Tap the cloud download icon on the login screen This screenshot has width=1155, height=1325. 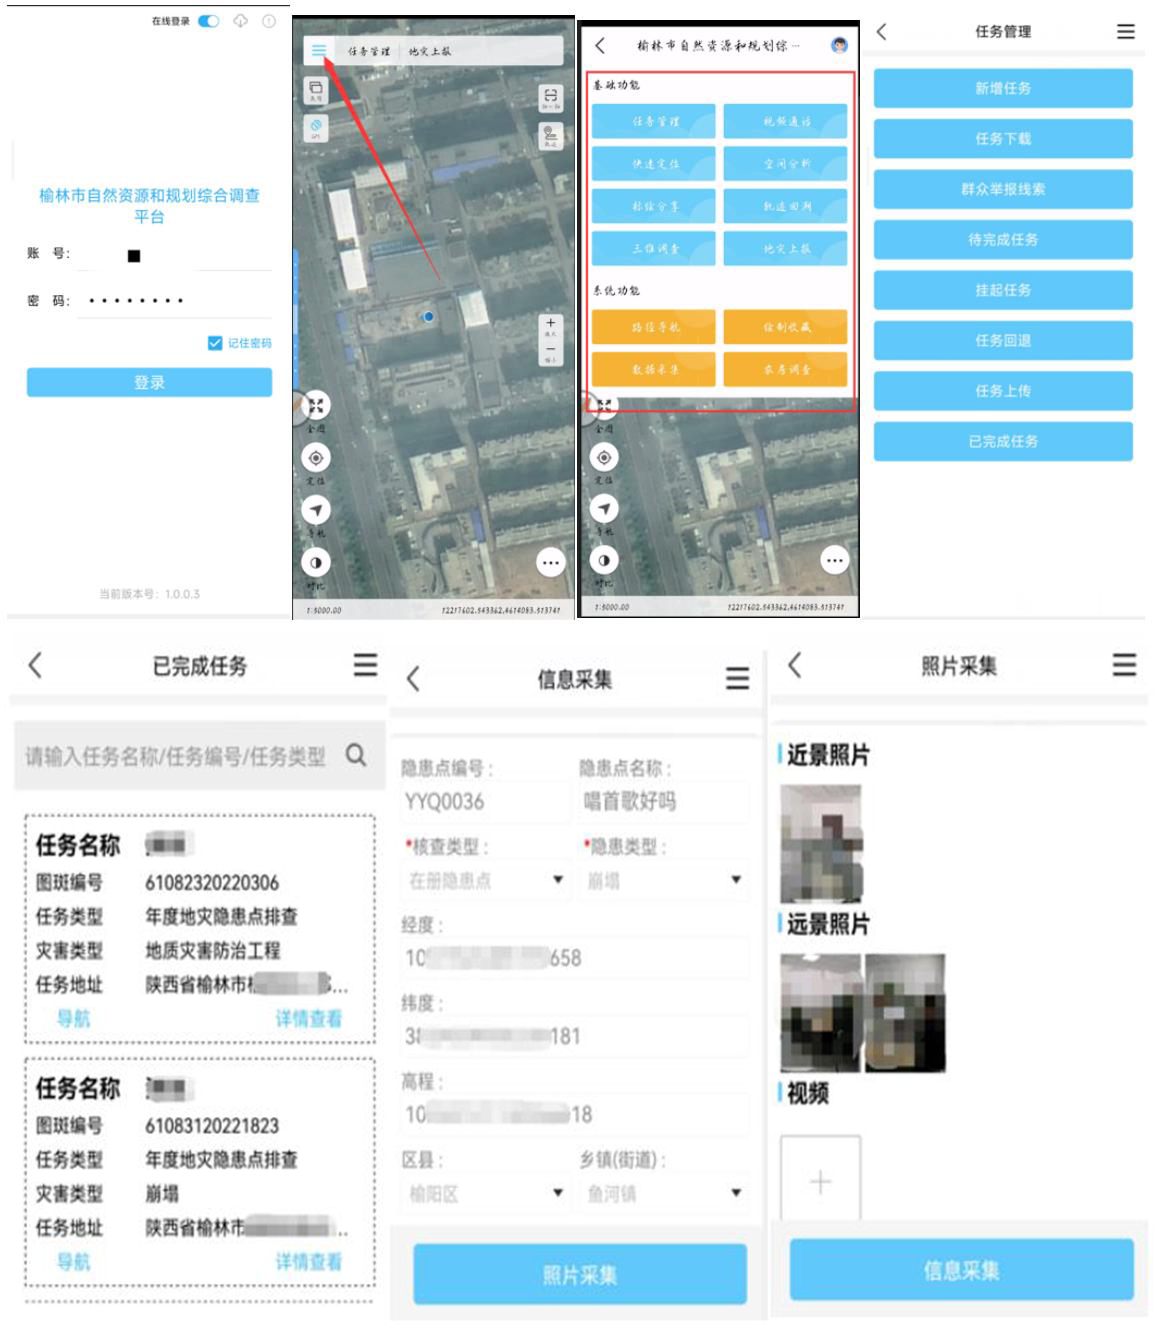tap(240, 21)
